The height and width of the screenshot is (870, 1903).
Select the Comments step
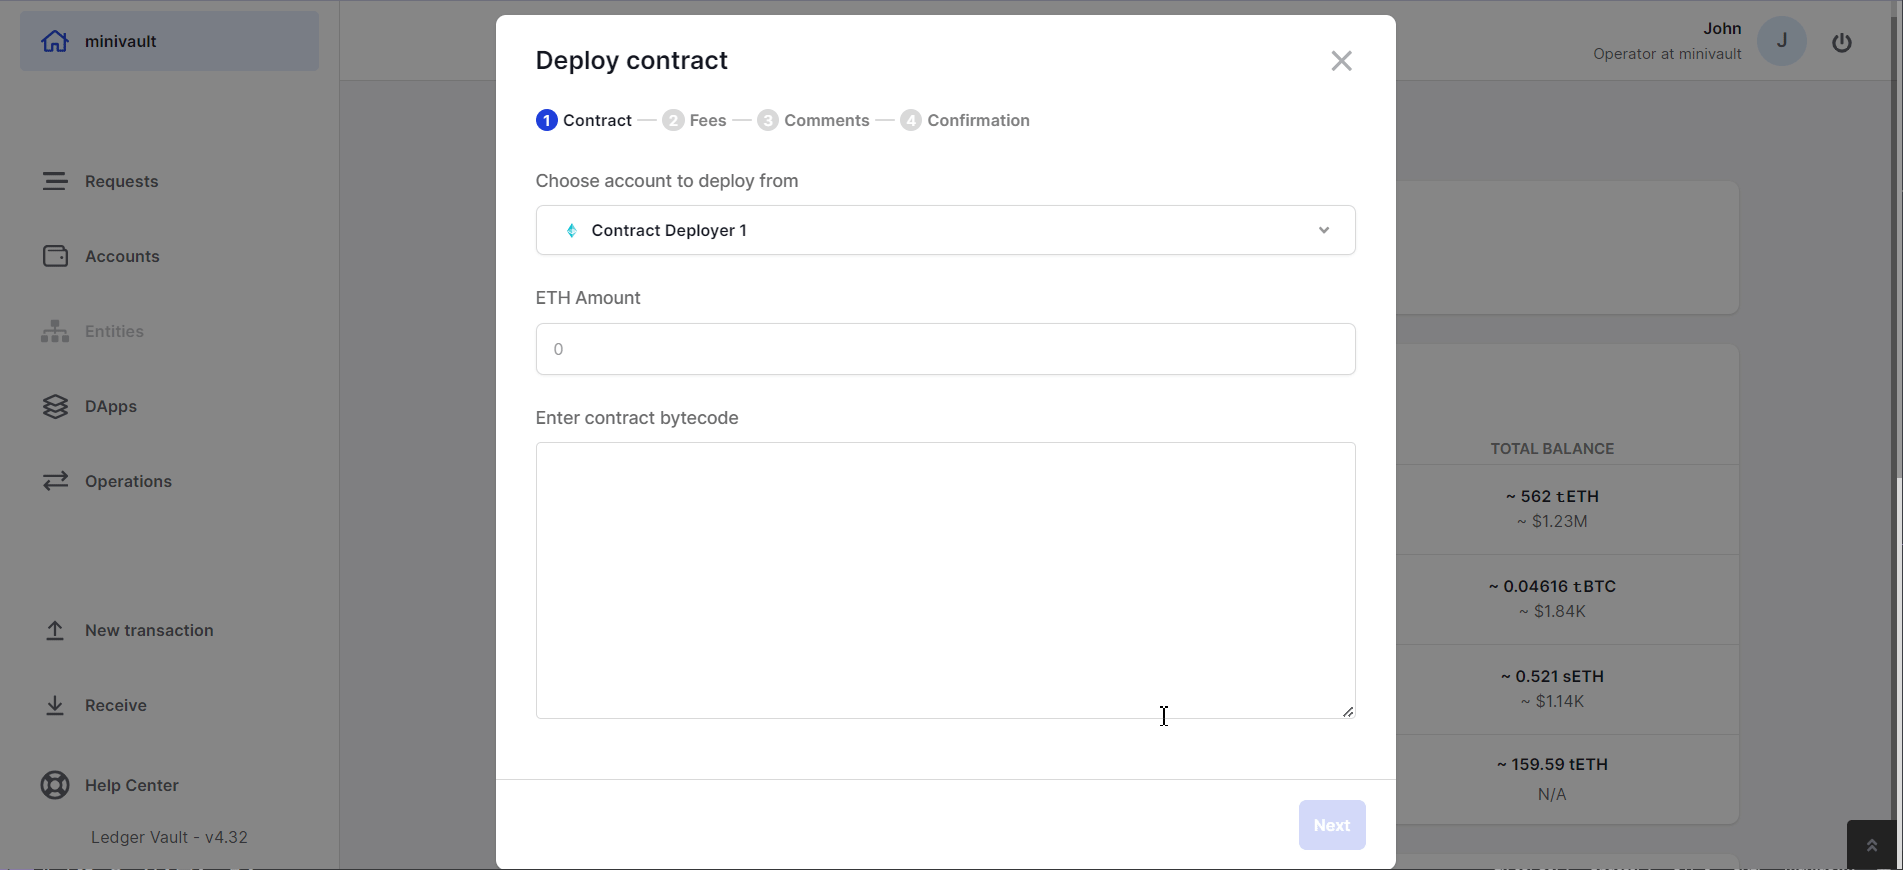(x=814, y=120)
